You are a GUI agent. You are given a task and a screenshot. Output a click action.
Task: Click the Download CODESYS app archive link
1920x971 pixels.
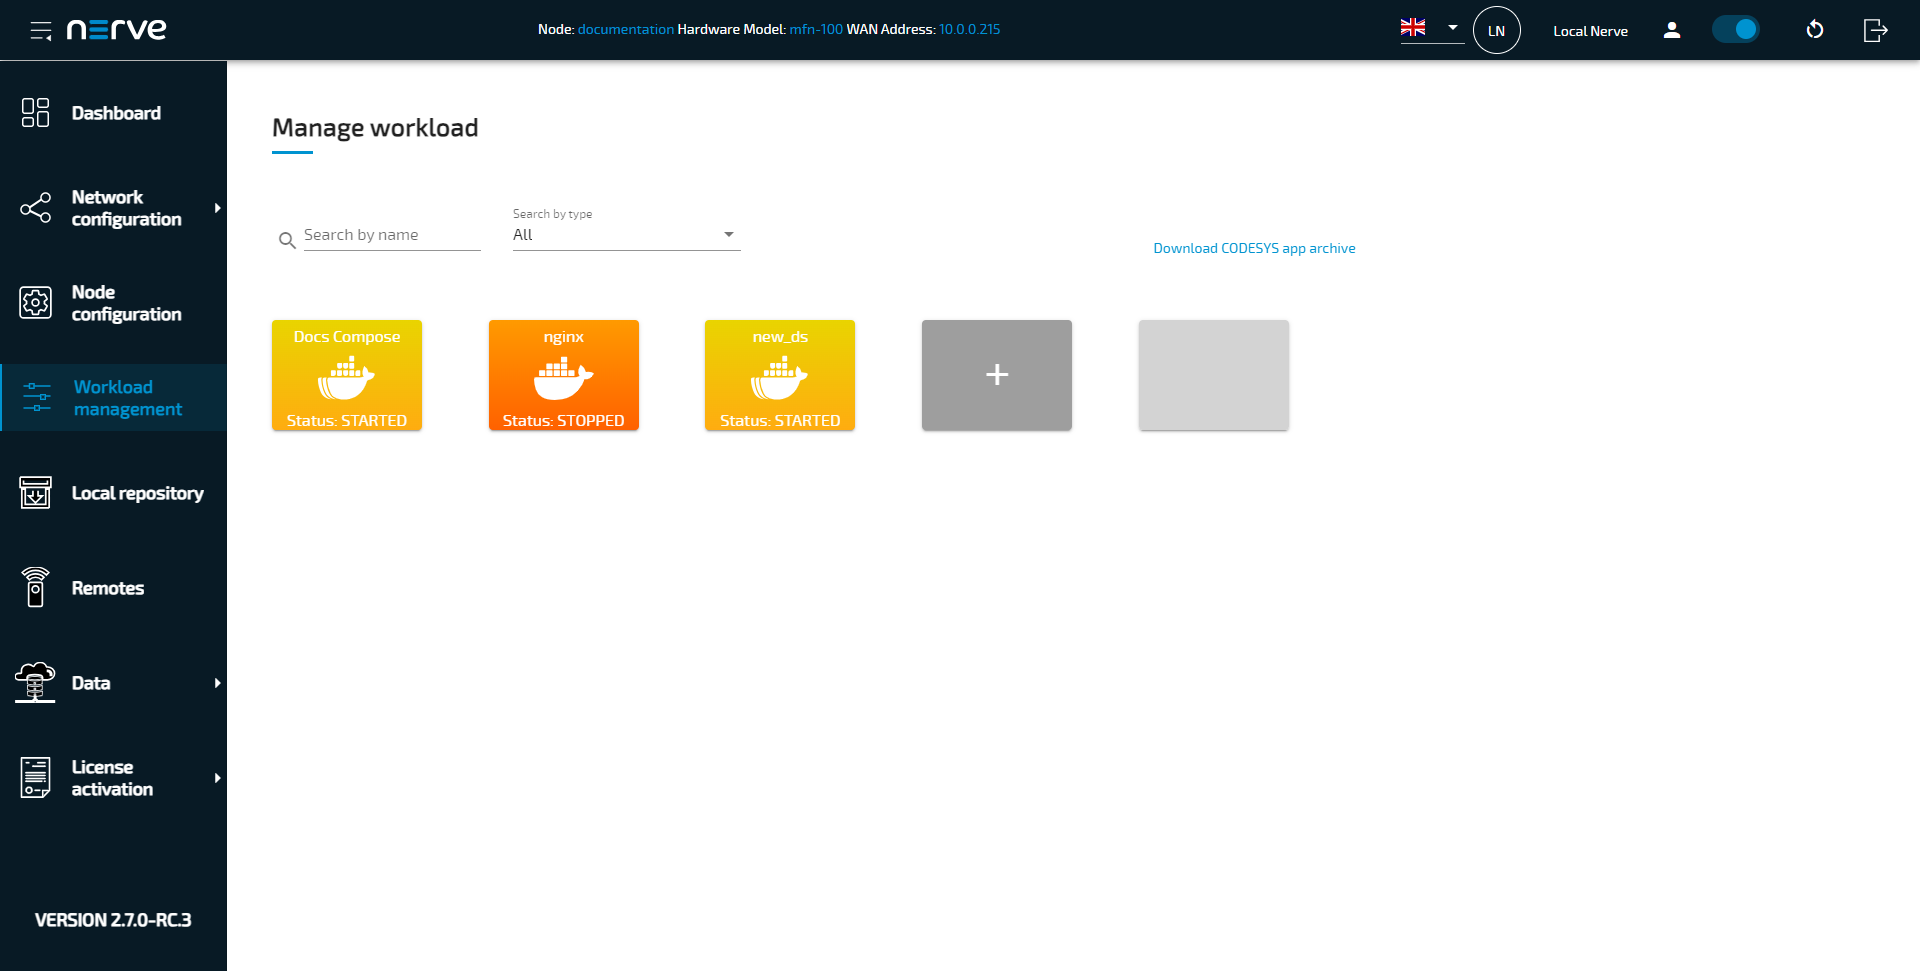coord(1254,247)
